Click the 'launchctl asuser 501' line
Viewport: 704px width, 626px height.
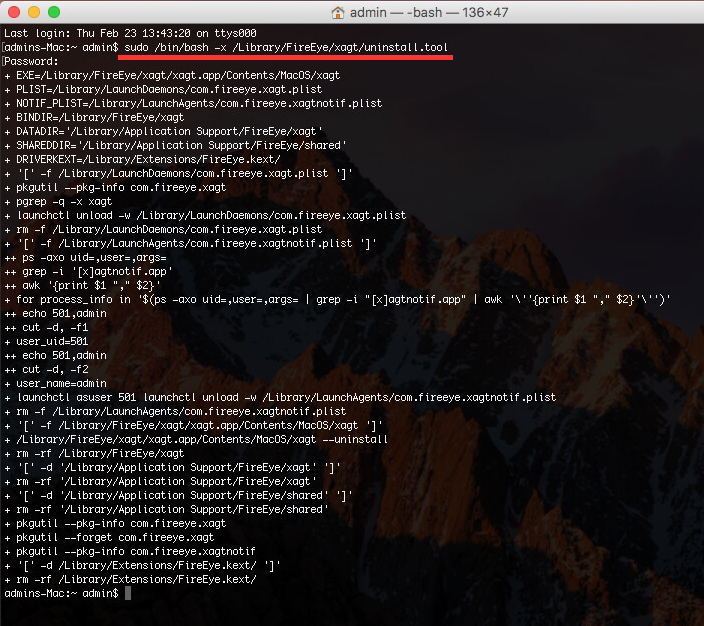pos(280,397)
